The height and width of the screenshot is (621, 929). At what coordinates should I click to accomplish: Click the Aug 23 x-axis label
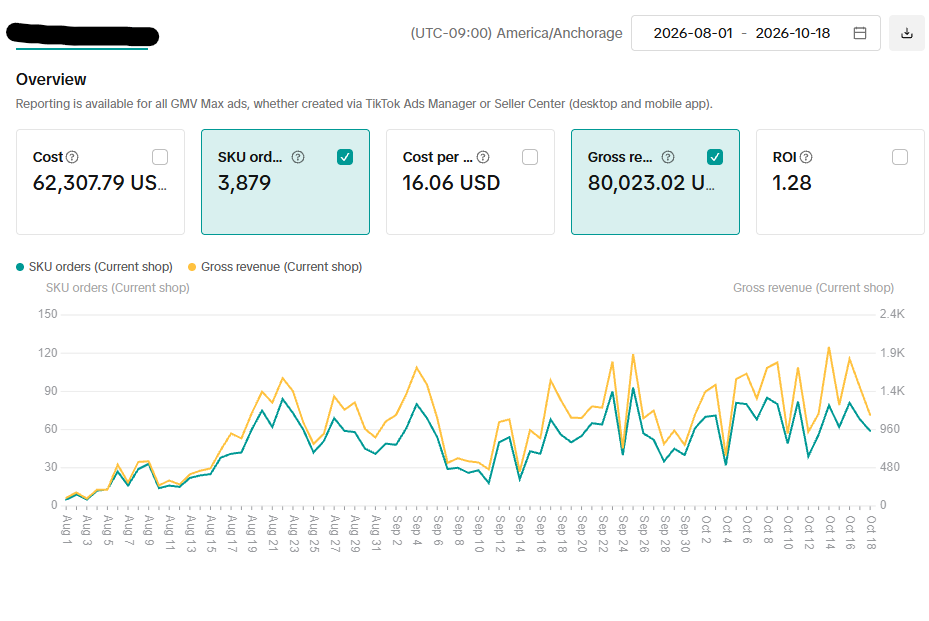[x=293, y=533]
